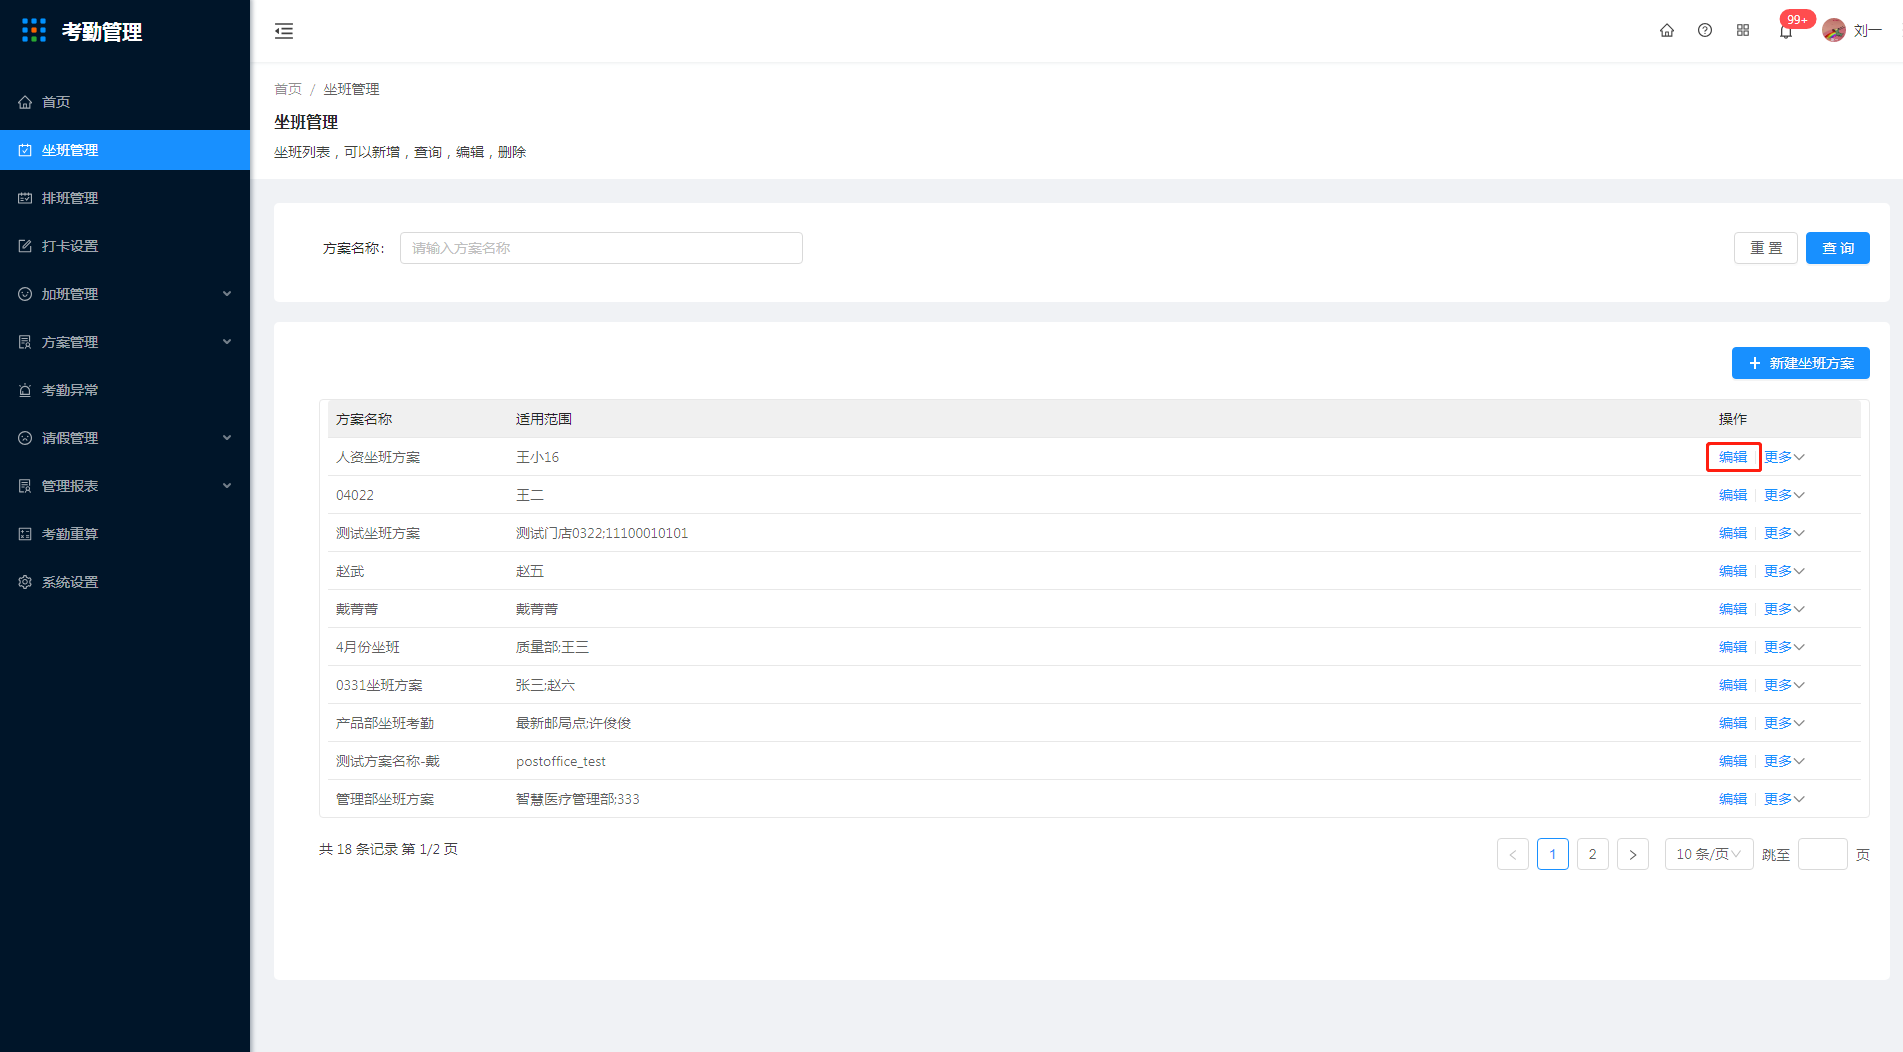The width and height of the screenshot is (1903, 1052).
Task: Focus the 方案名称 search input field
Action: [601, 248]
